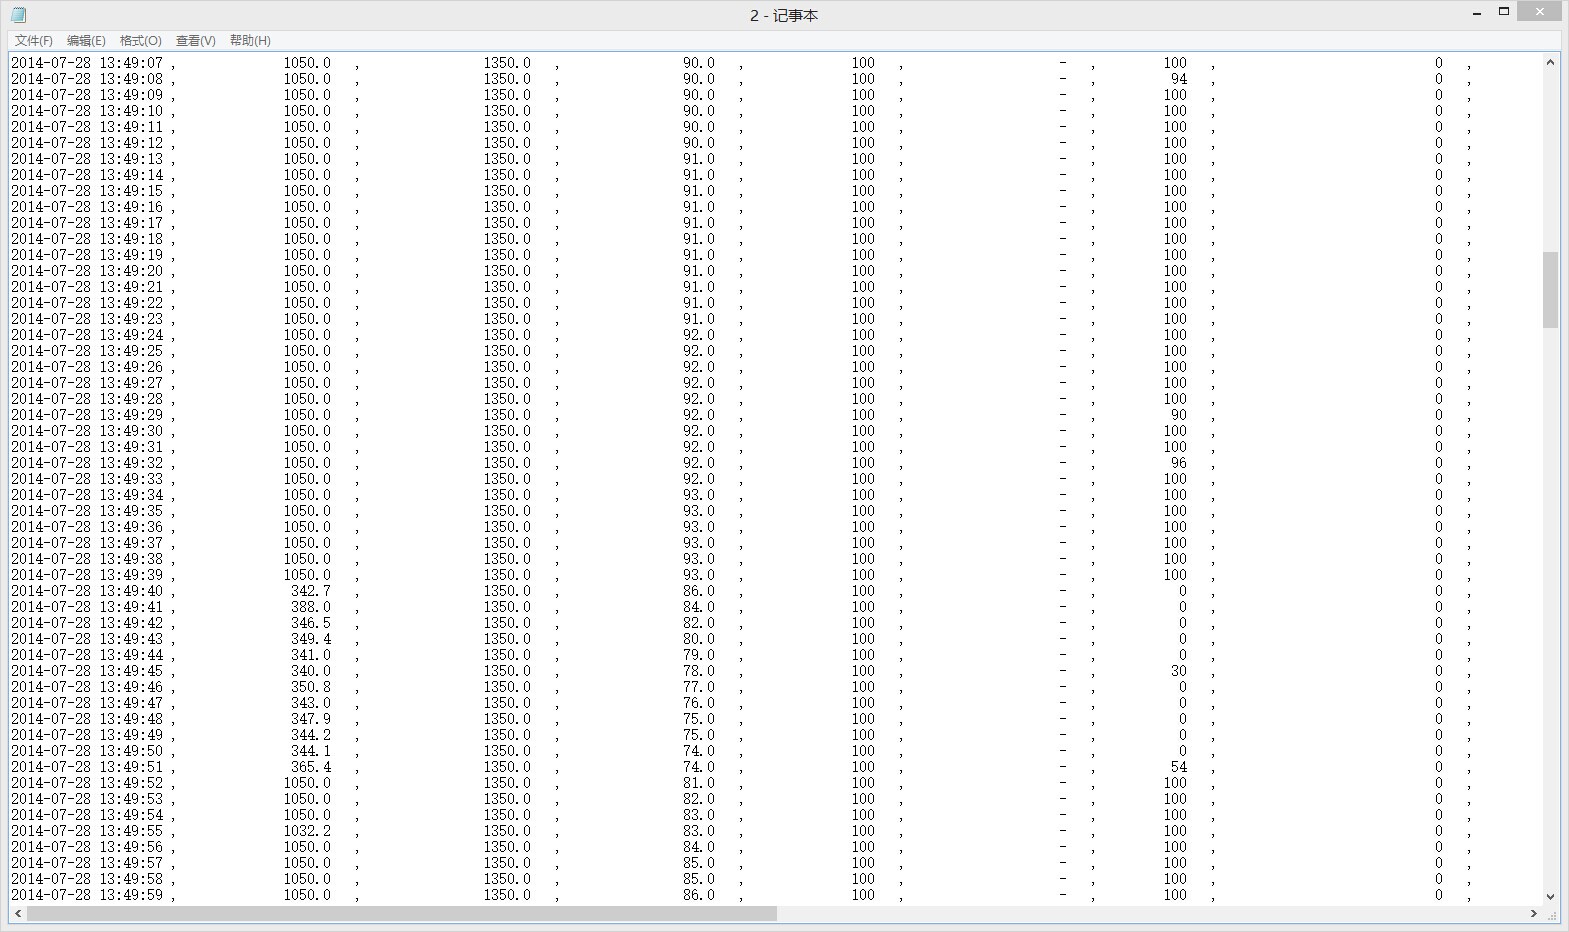Click the horizontal scrollbar left arrow
Image resolution: width=1569 pixels, height=932 pixels.
point(17,914)
